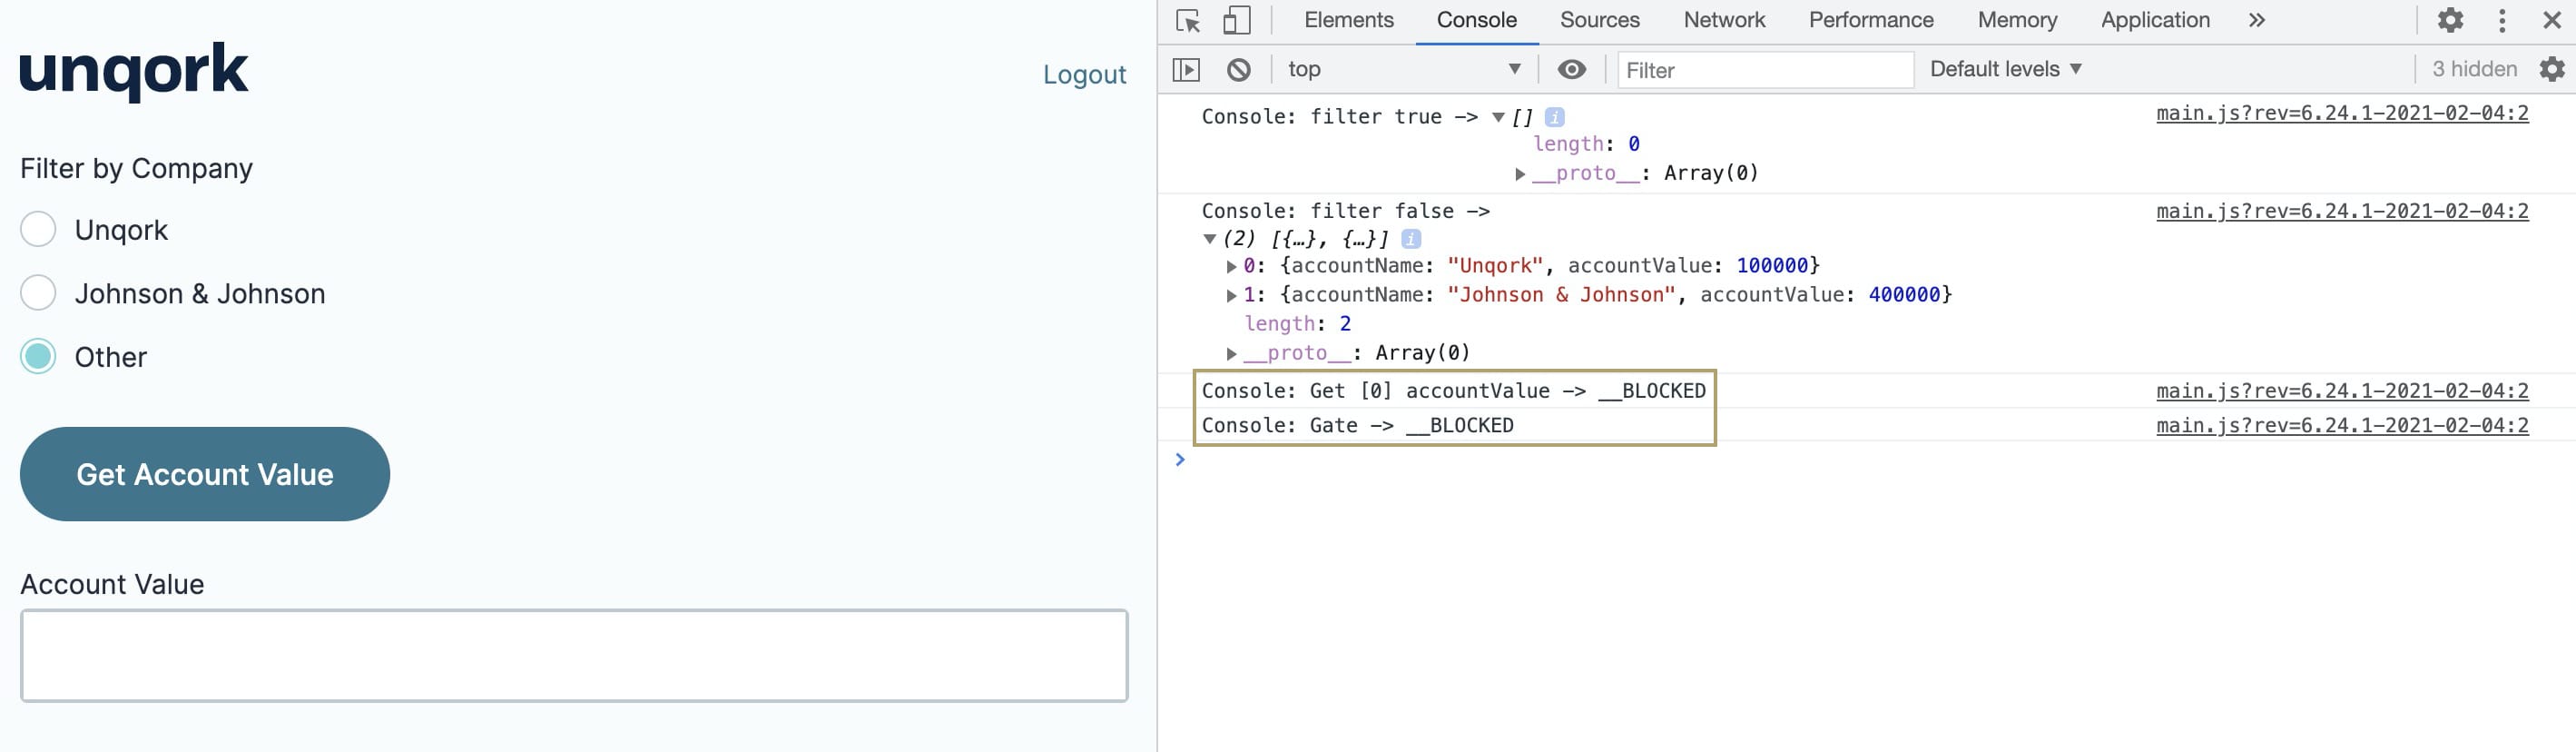Focus the Account Value input field

coord(574,655)
